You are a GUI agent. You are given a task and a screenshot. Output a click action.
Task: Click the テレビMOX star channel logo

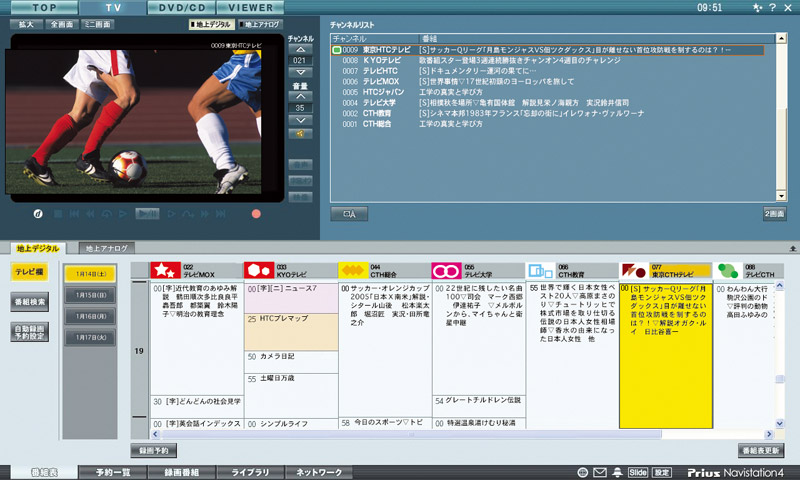click(165, 270)
